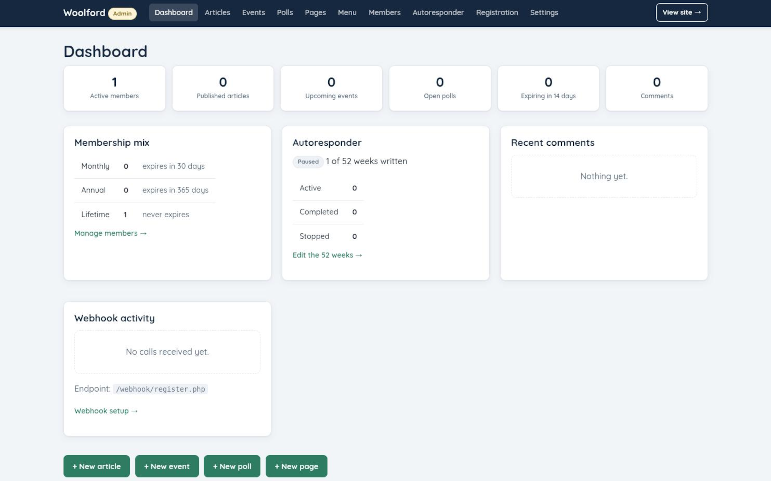
Task: Go to the Articles section
Action: (217, 12)
